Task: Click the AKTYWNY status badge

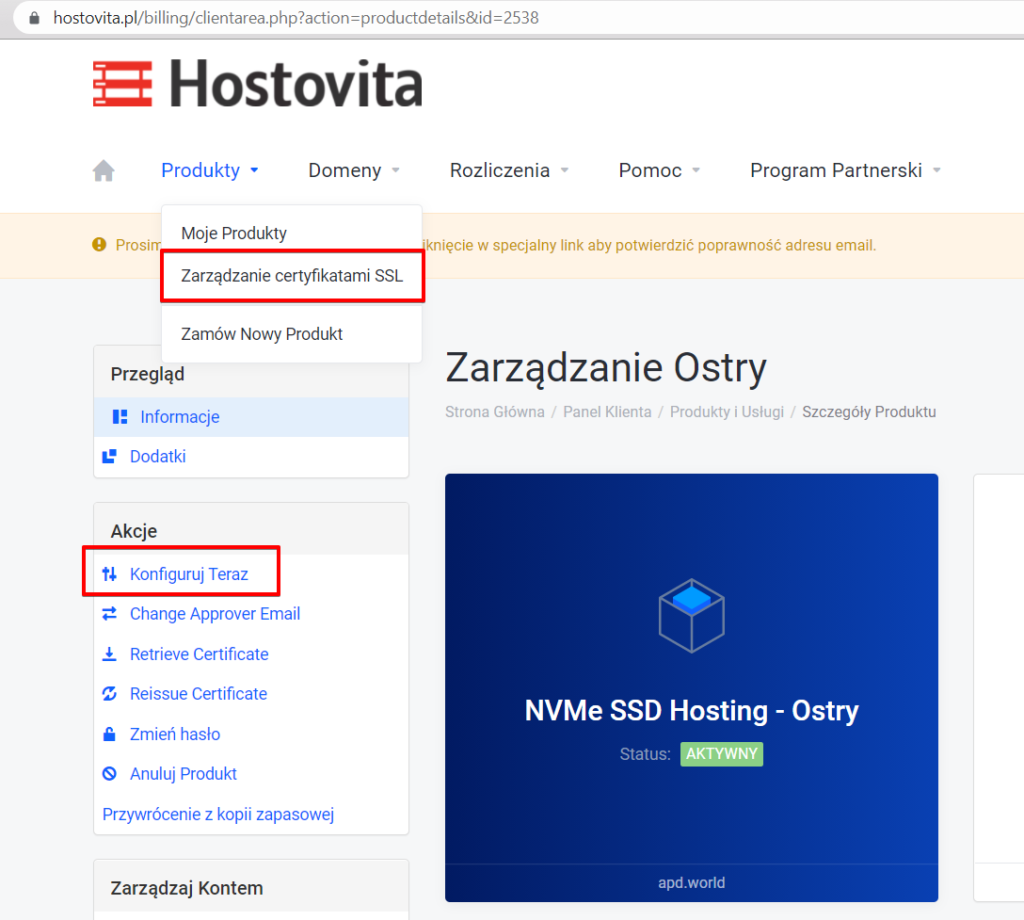Action: click(722, 754)
